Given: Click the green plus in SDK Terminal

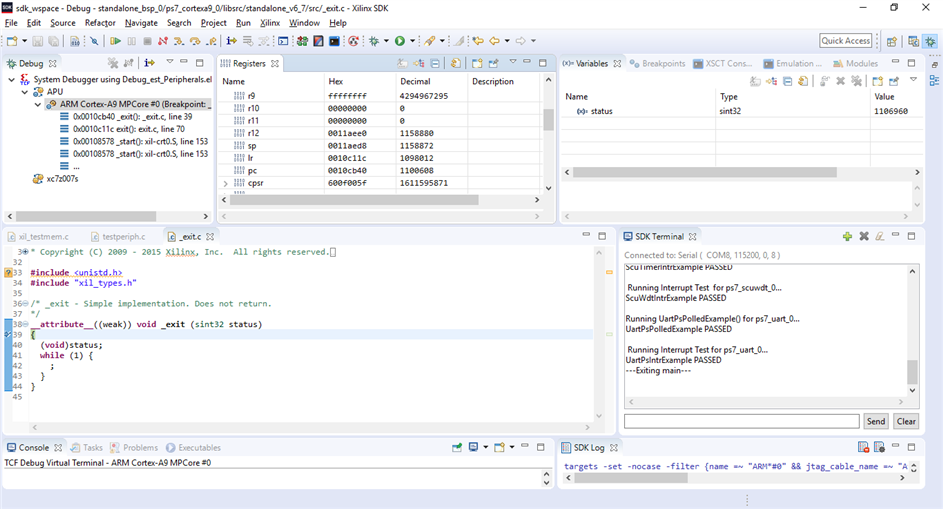Looking at the screenshot, I should tap(847, 236).
